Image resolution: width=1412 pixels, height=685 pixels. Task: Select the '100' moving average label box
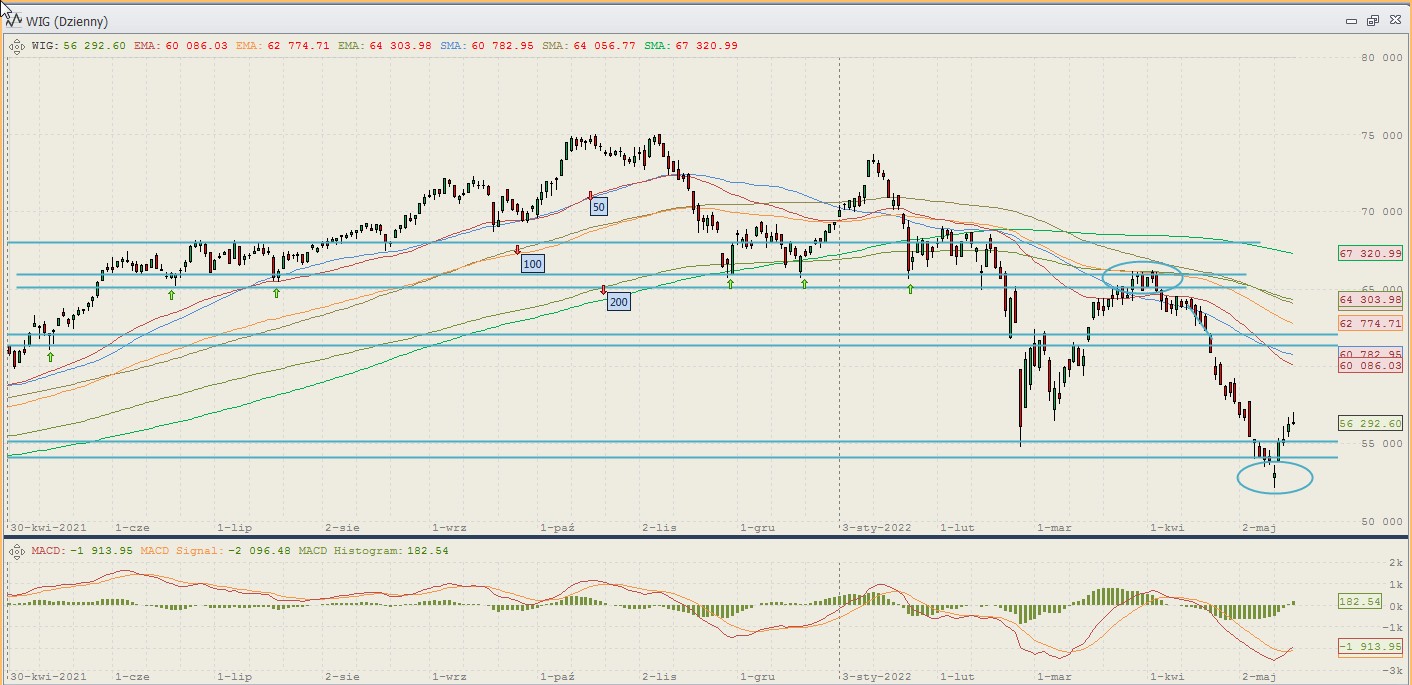coord(532,264)
